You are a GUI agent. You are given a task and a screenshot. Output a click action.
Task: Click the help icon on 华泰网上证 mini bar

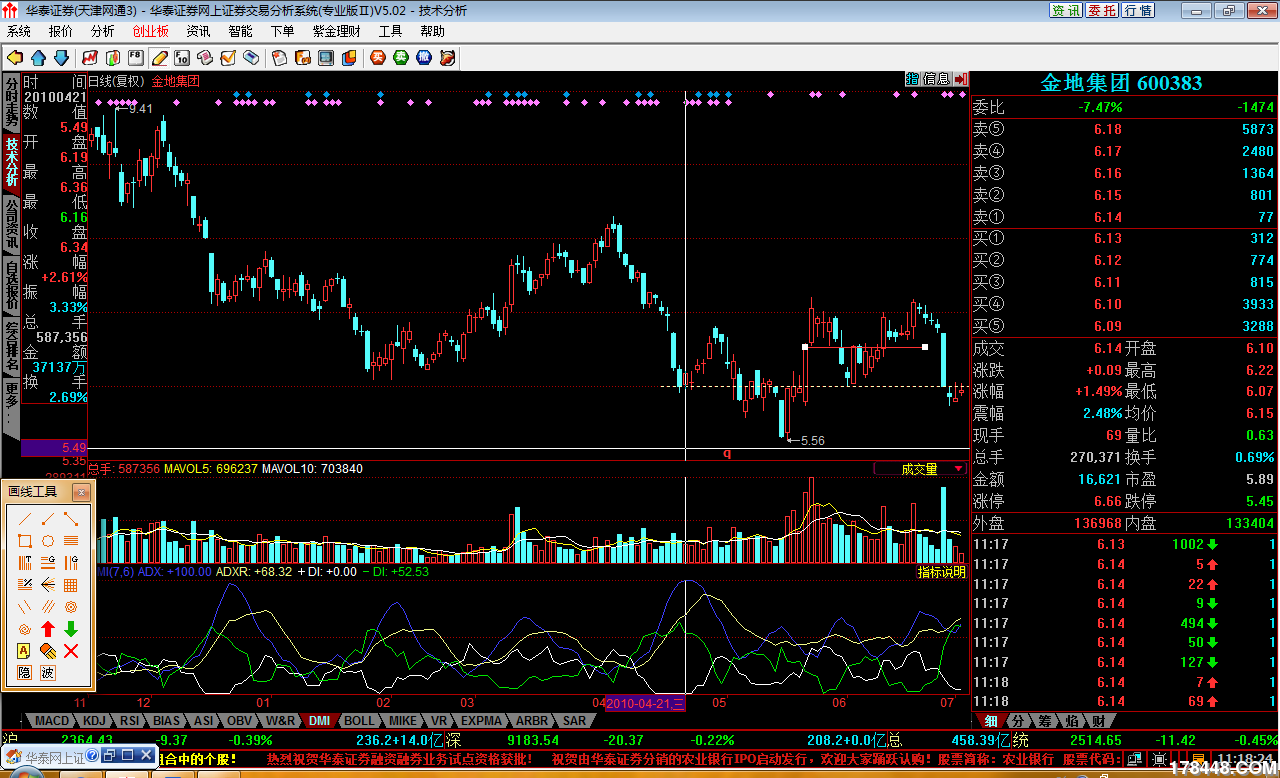coord(92,755)
